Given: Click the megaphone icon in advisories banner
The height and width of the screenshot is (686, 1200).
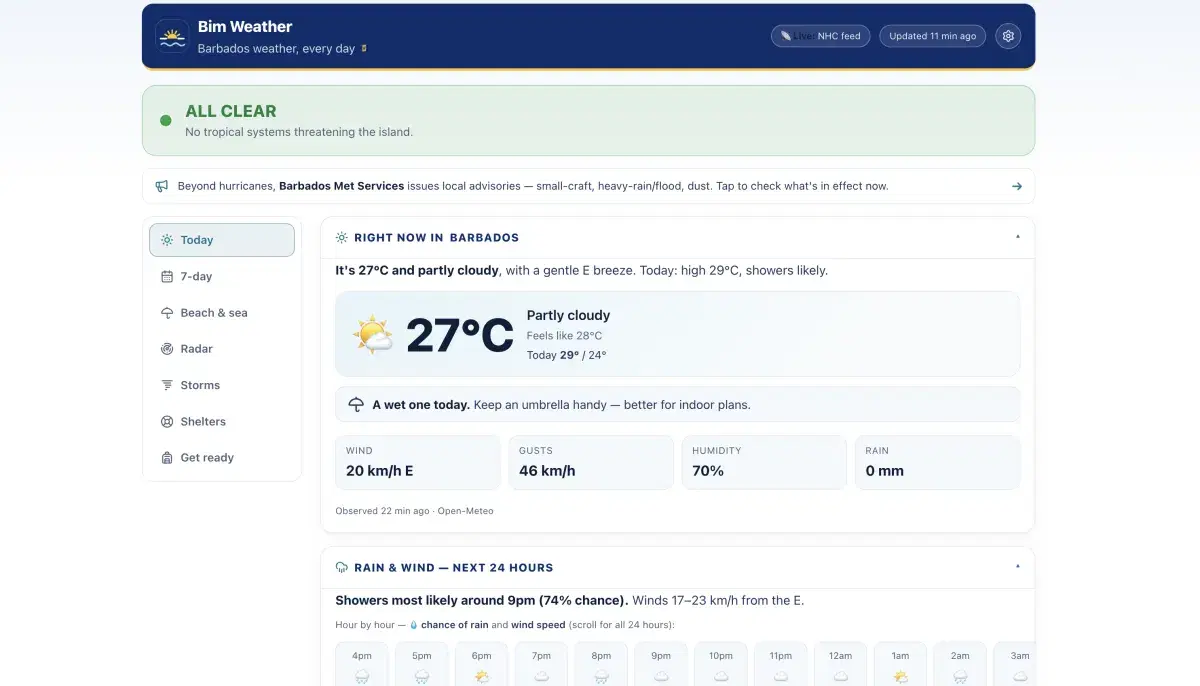Looking at the screenshot, I should 162,186.
